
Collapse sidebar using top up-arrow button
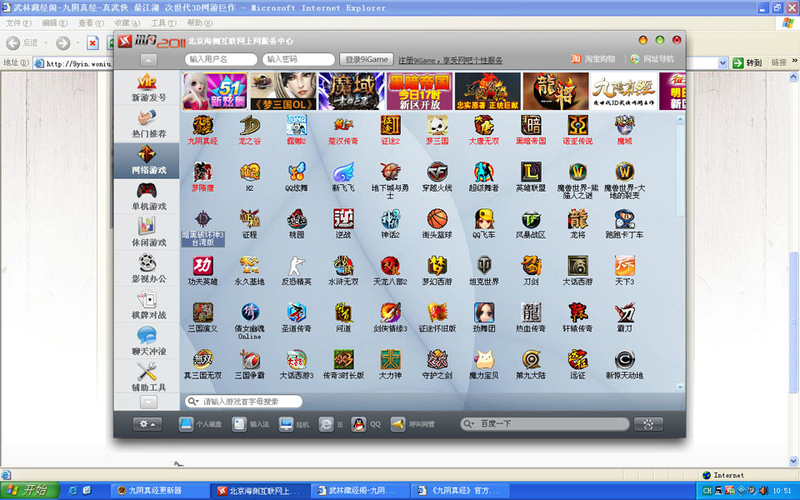click(148, 60)
